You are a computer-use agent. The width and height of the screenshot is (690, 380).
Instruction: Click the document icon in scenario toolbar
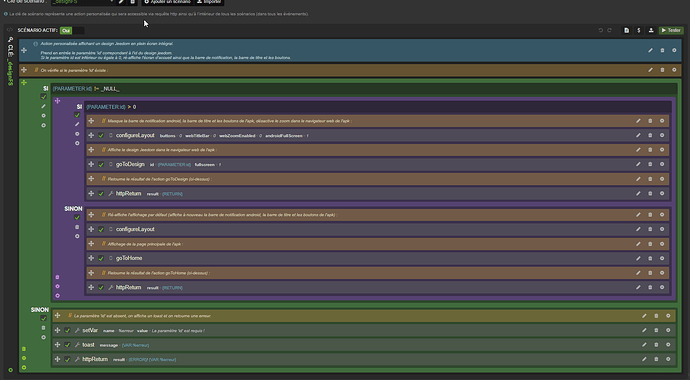627,30
